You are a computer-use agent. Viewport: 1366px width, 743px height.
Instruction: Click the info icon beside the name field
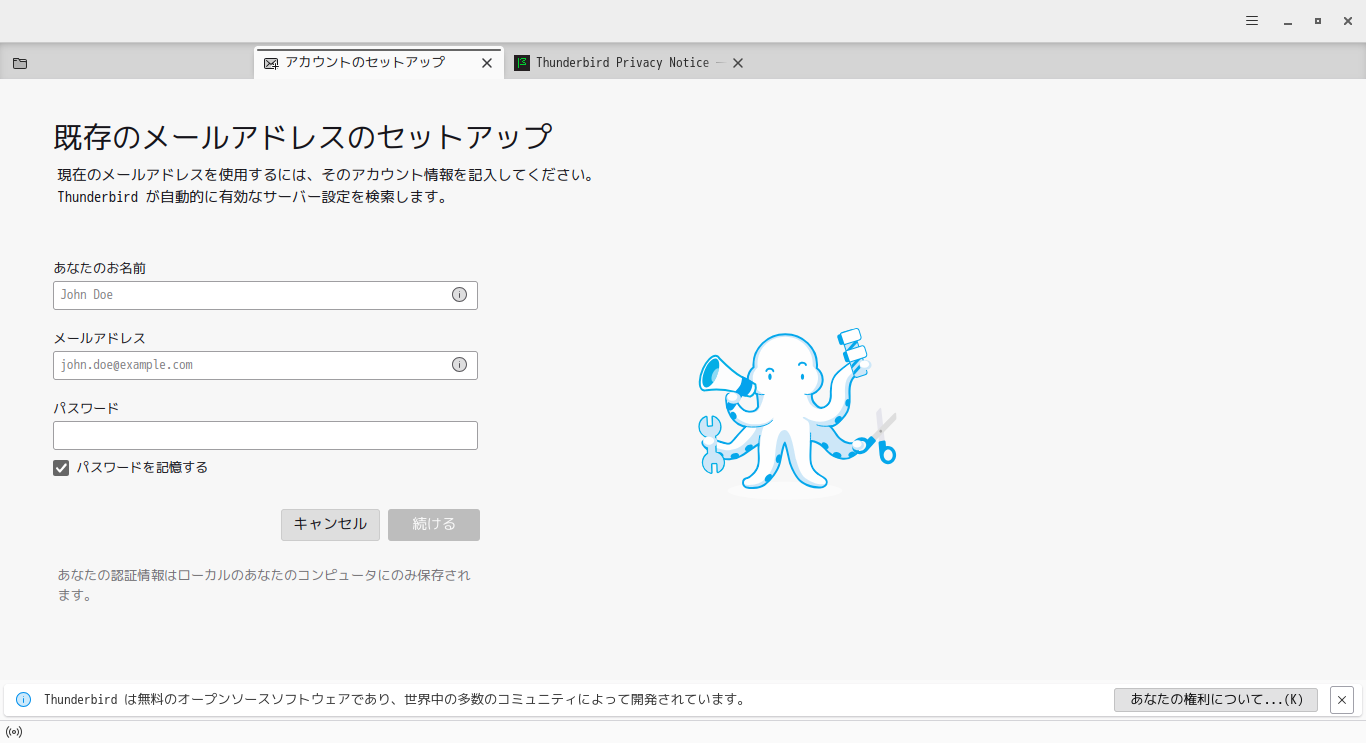459,295
